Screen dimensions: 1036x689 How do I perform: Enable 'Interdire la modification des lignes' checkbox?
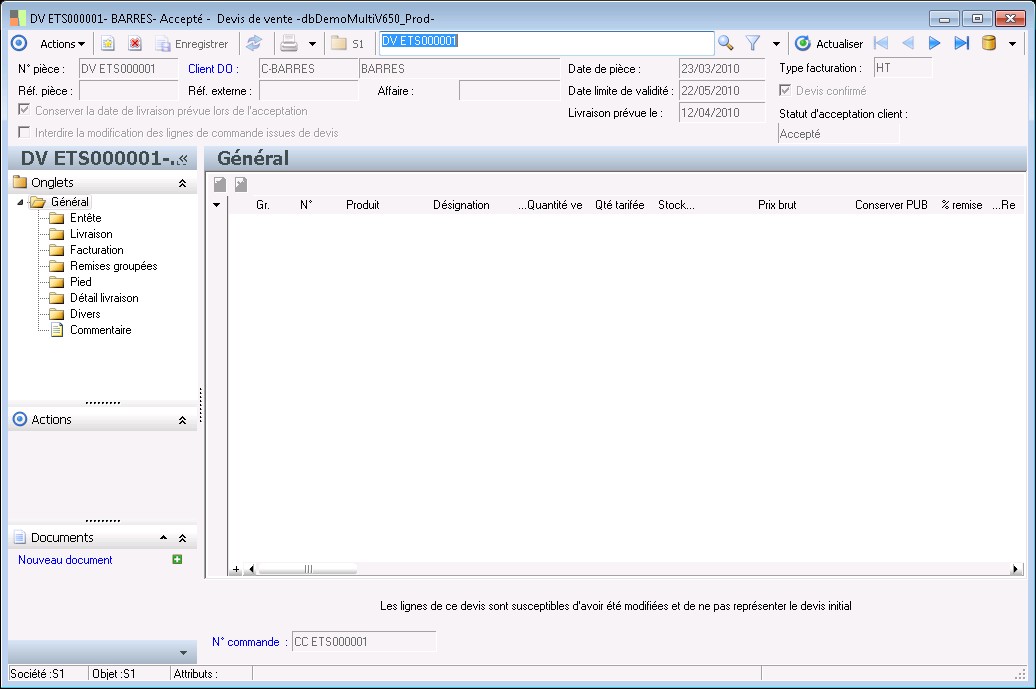click(x=25, y=132)
